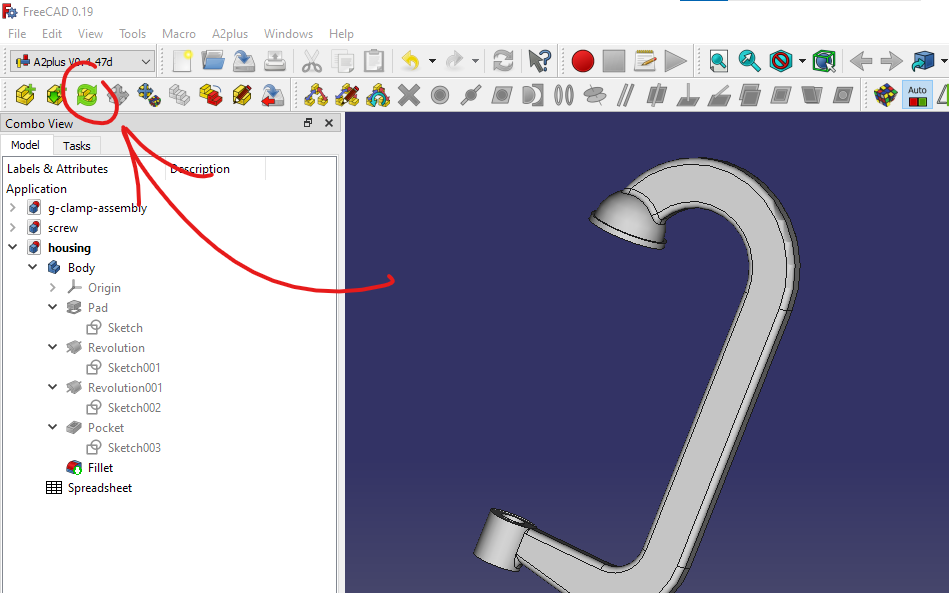The height and width of the screenshot is (593, 949).
Task: Edit the imported part pencil icon
Action: tap(241, 95)
